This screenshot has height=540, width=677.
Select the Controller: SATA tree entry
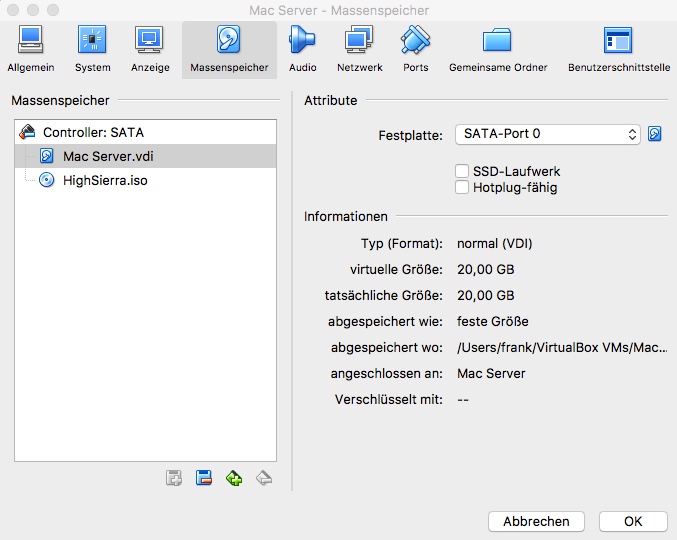pos(146,132)
